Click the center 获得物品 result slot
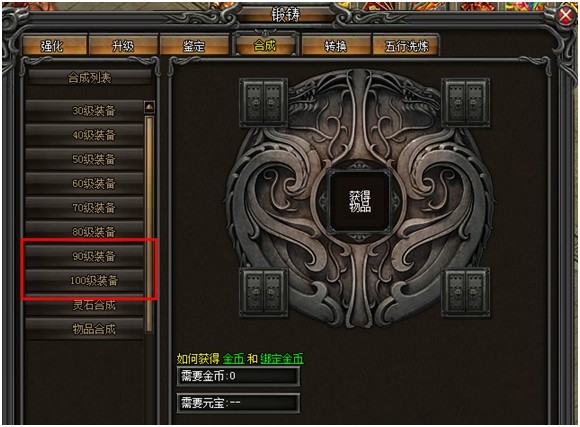580x427 pixels. coord(360,202)
